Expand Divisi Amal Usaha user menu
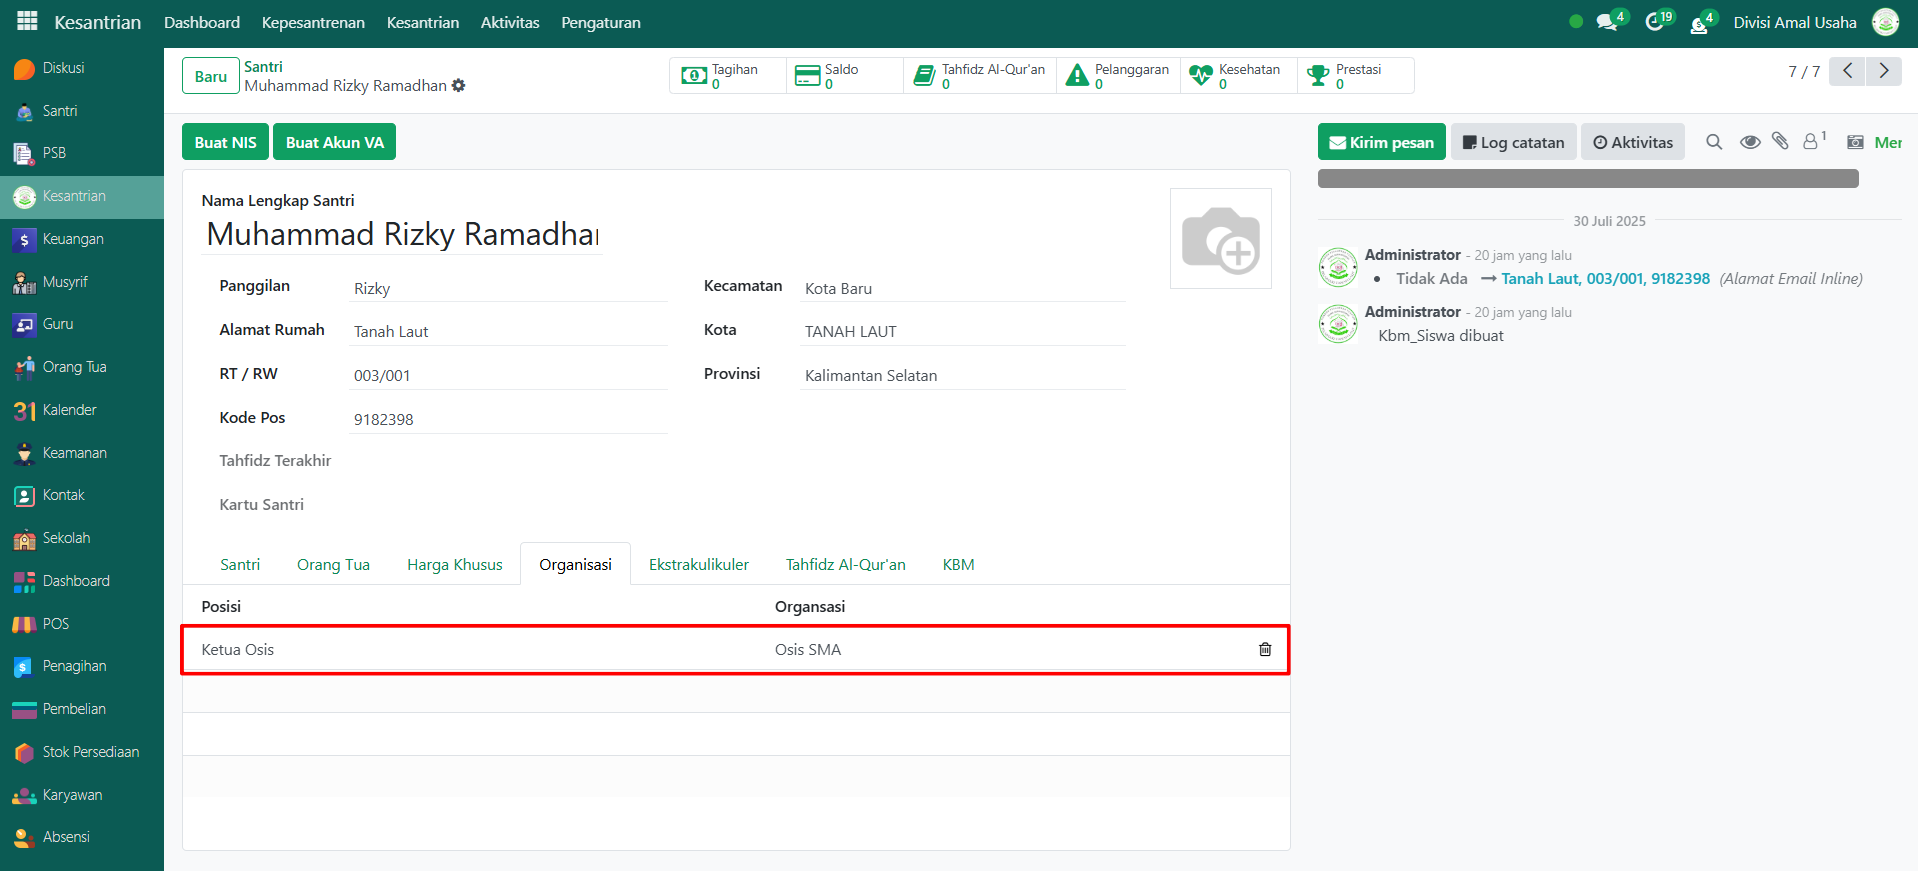The width and height of the screenshot is (1918, 871). pos(1795,22)
